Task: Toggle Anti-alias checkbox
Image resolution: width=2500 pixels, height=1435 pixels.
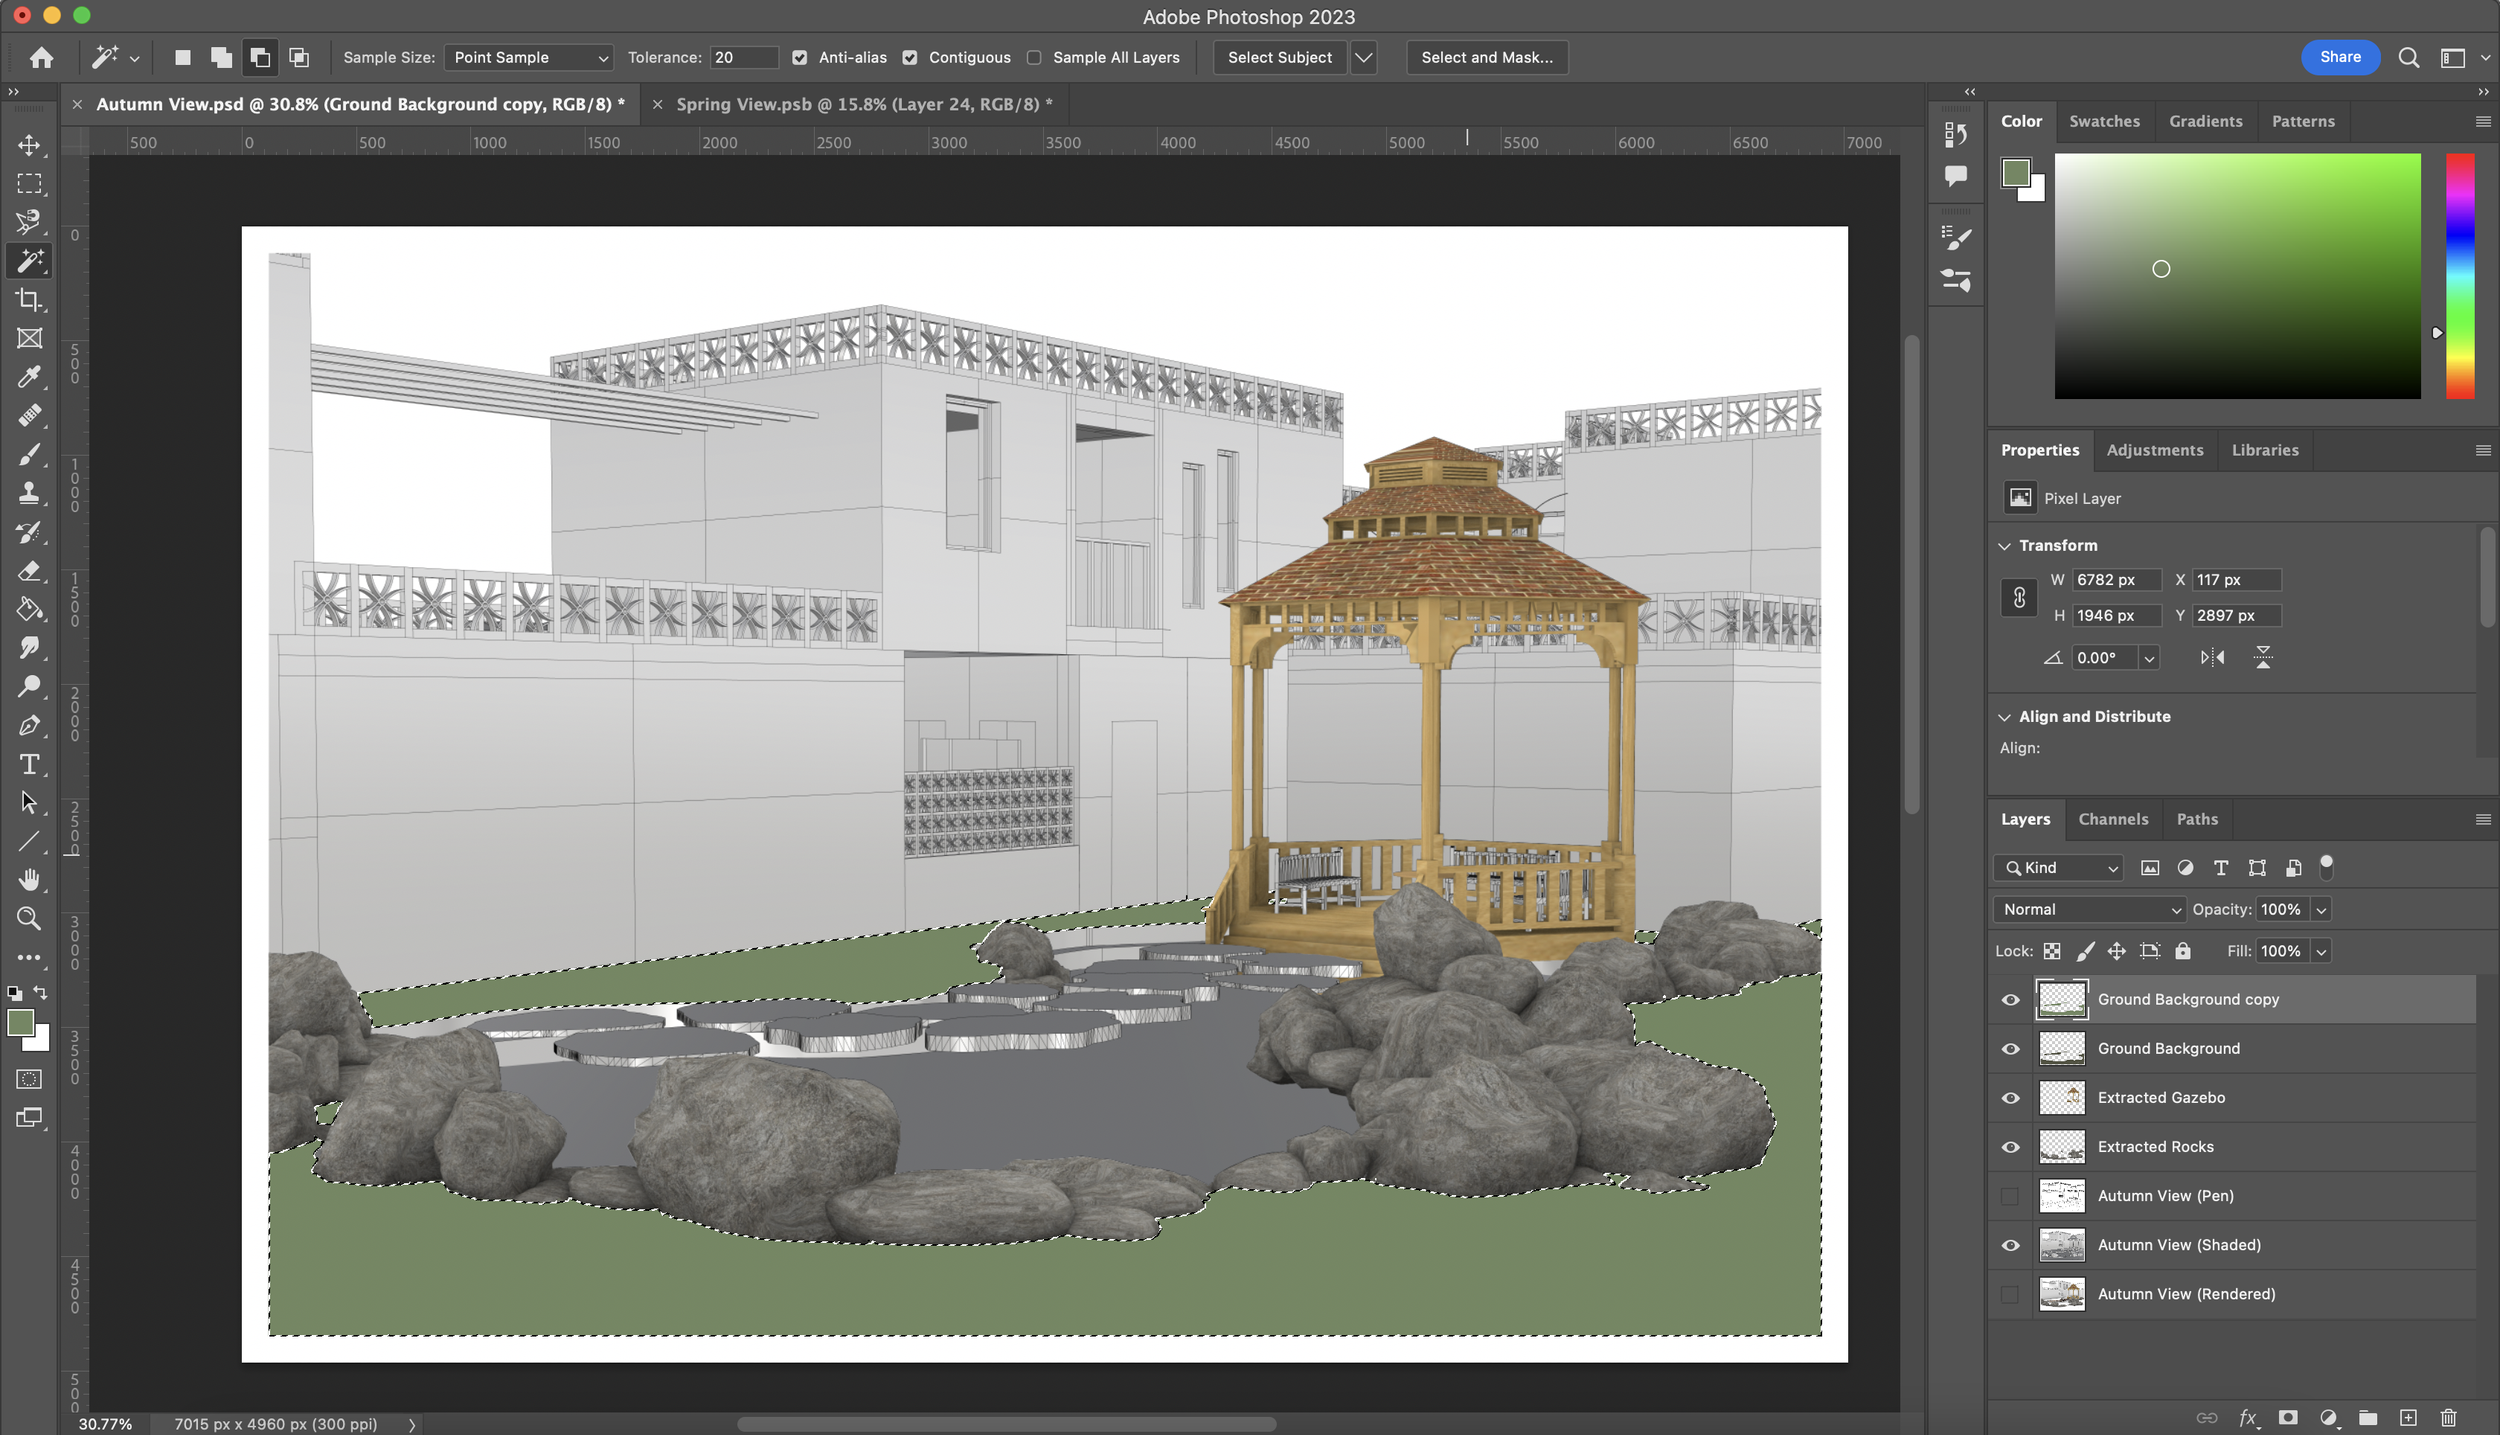Action: pos(800,58)
